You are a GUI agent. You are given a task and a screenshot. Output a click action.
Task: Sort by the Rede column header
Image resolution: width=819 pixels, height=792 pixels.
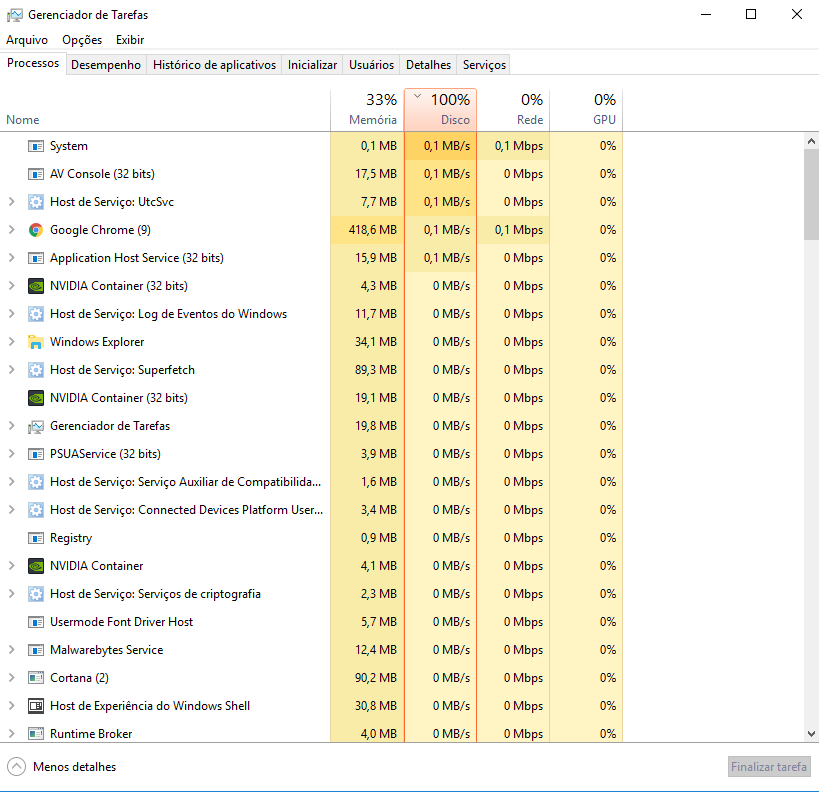pos(513,110)
